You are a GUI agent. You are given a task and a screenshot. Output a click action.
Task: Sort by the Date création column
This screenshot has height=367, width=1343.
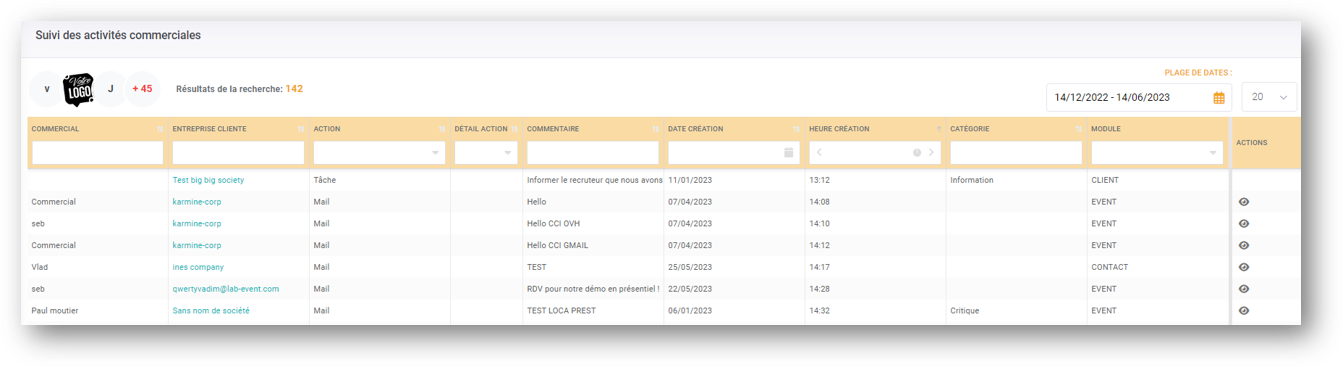point(797,129)
